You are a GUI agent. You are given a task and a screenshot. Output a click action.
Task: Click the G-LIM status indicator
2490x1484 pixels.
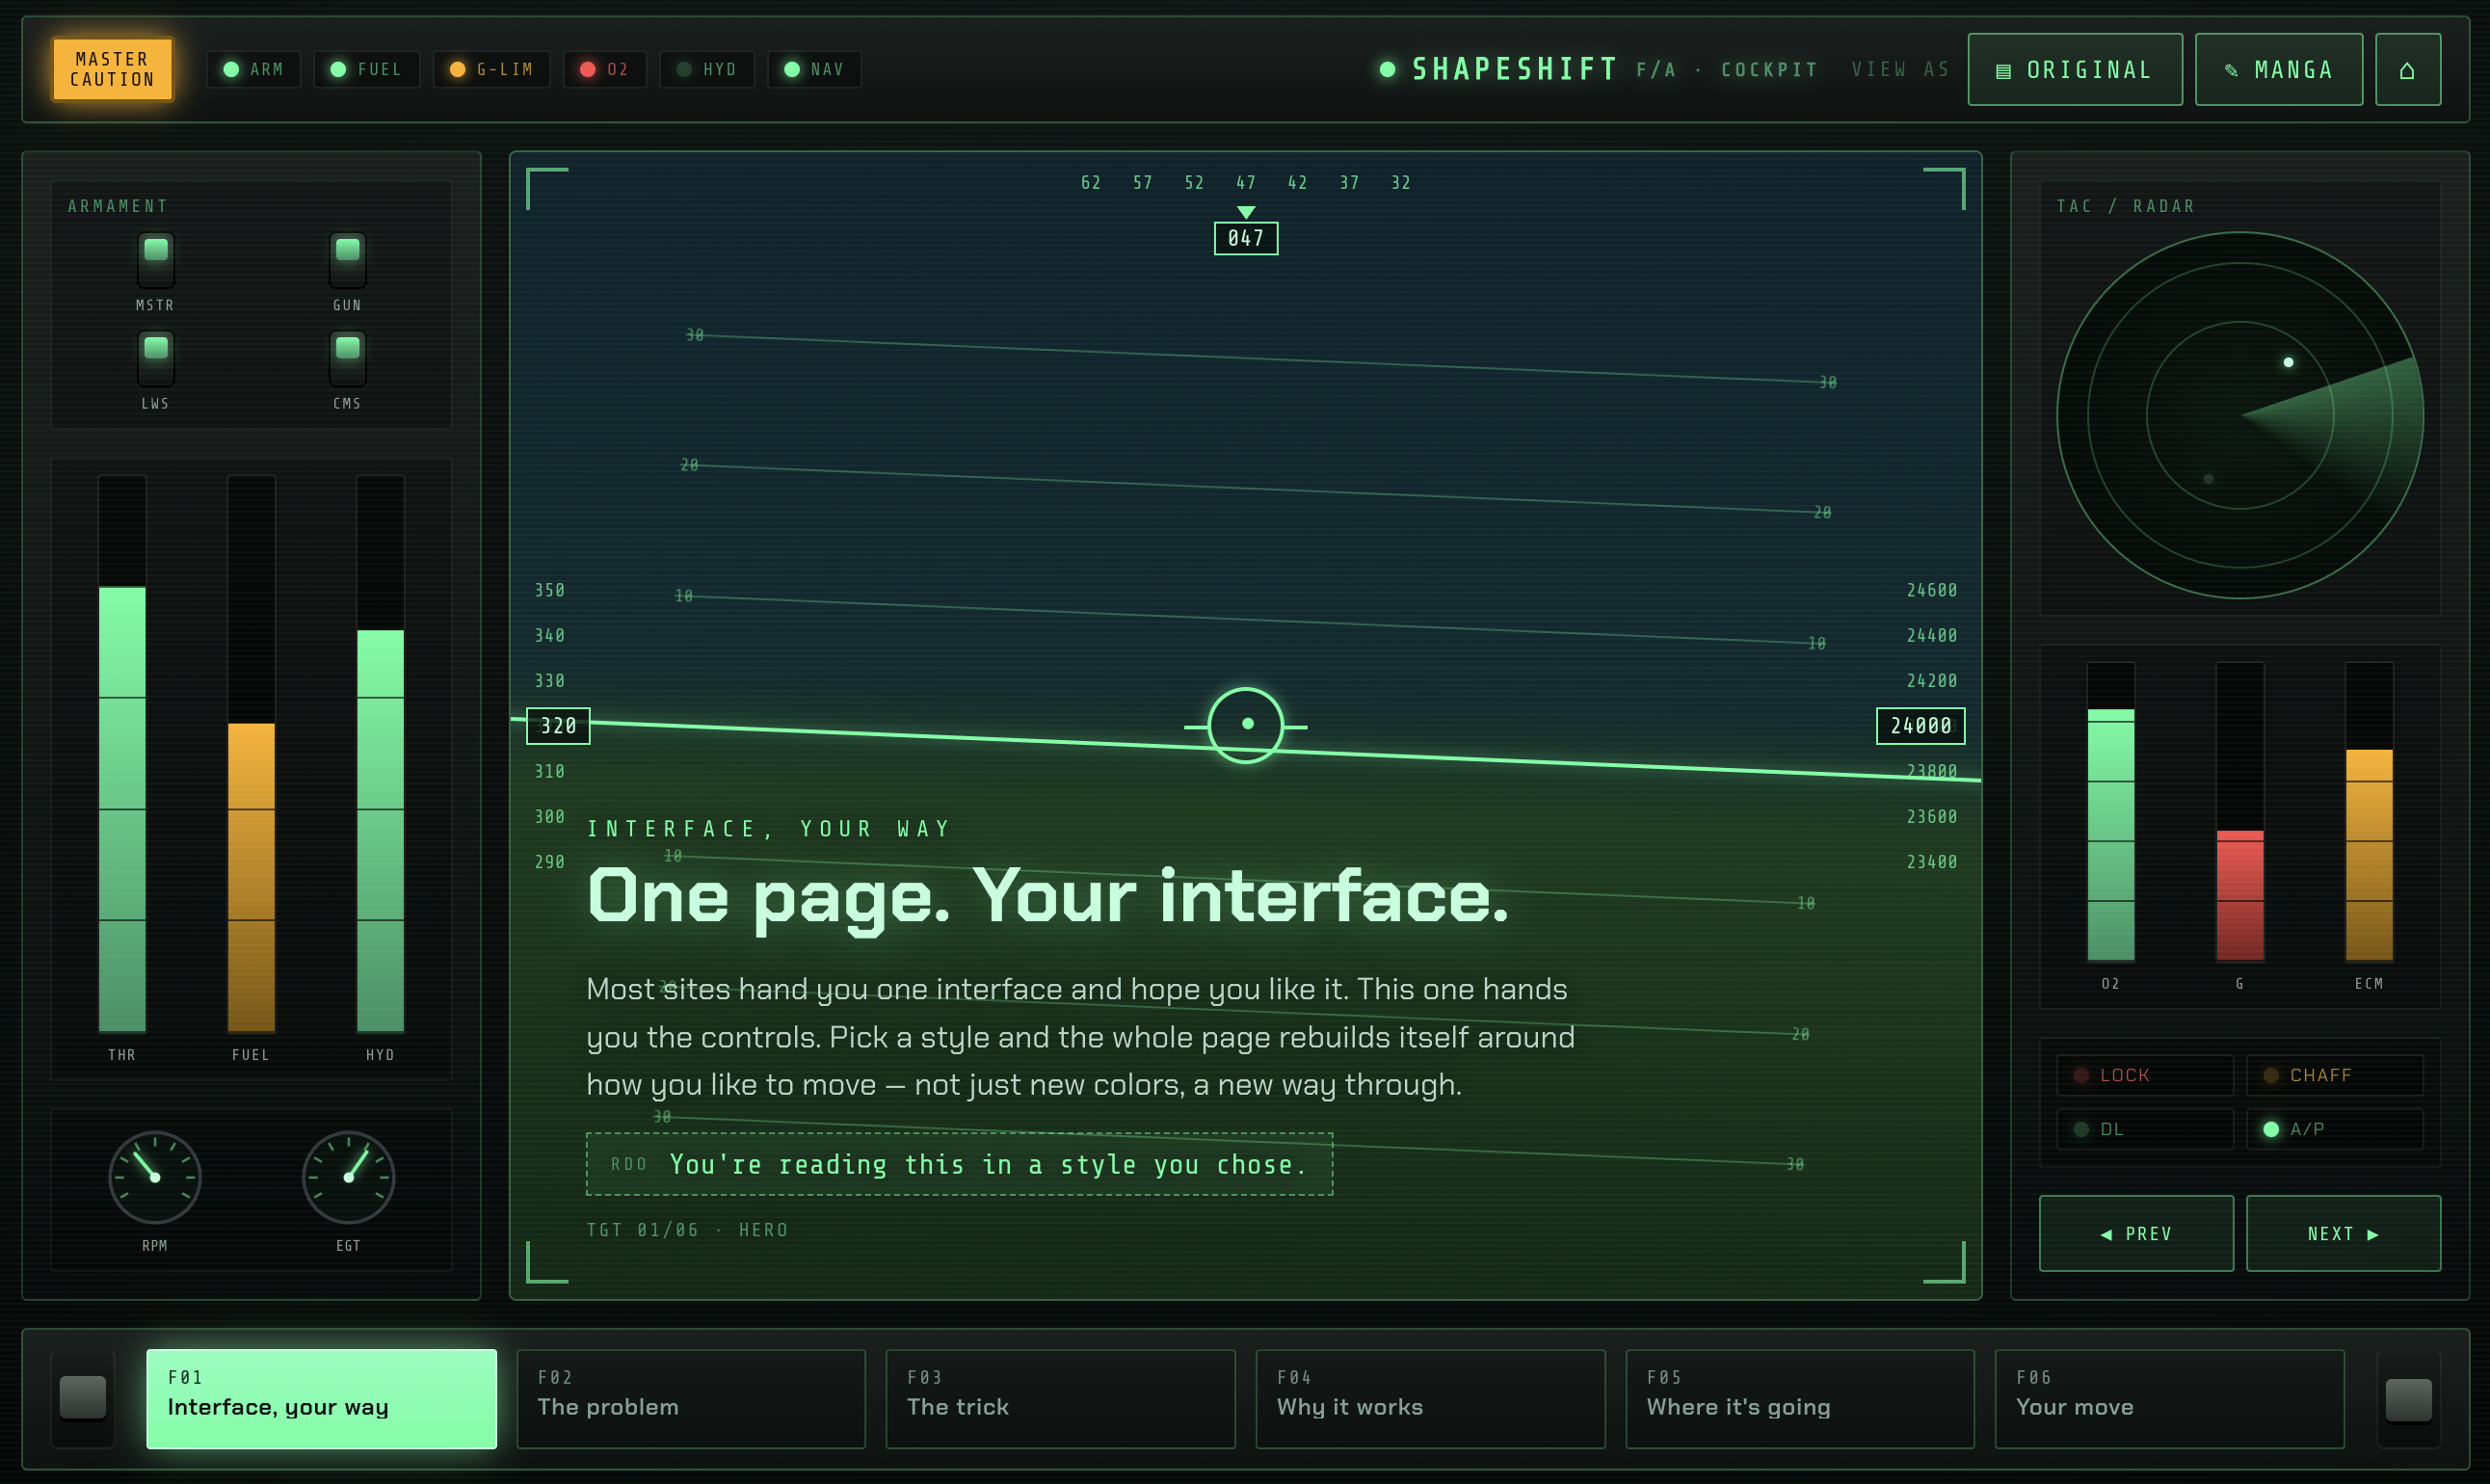click(491, 69)
